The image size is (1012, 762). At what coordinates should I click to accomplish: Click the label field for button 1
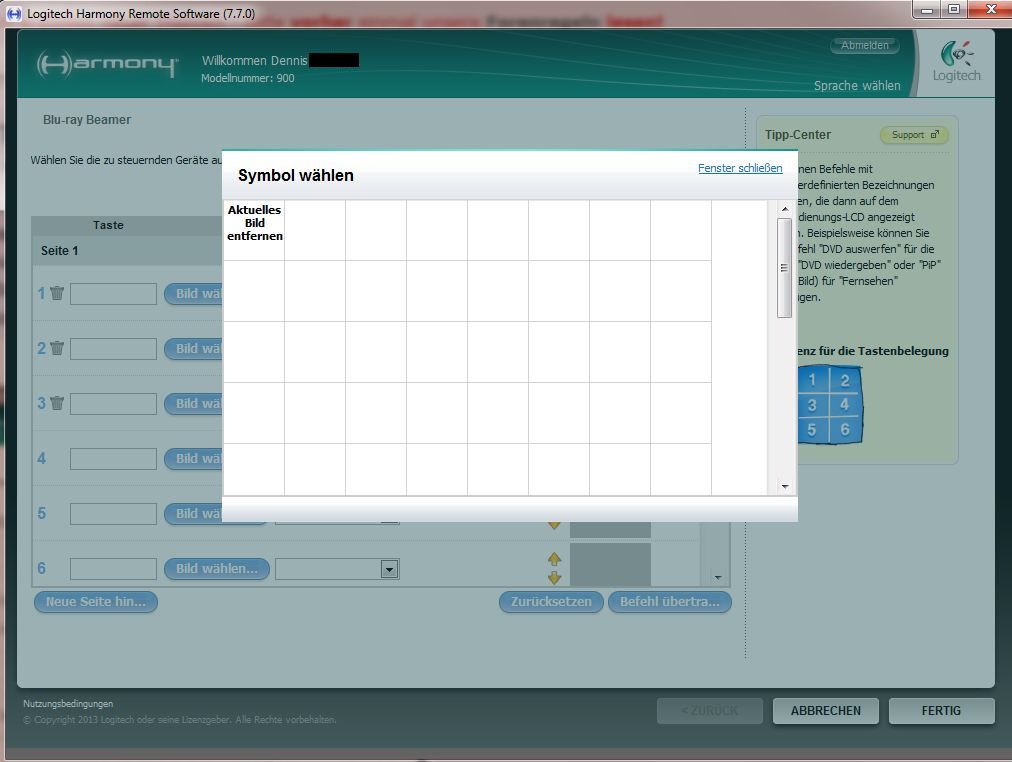pyautogui.click(x=114, y=294)
